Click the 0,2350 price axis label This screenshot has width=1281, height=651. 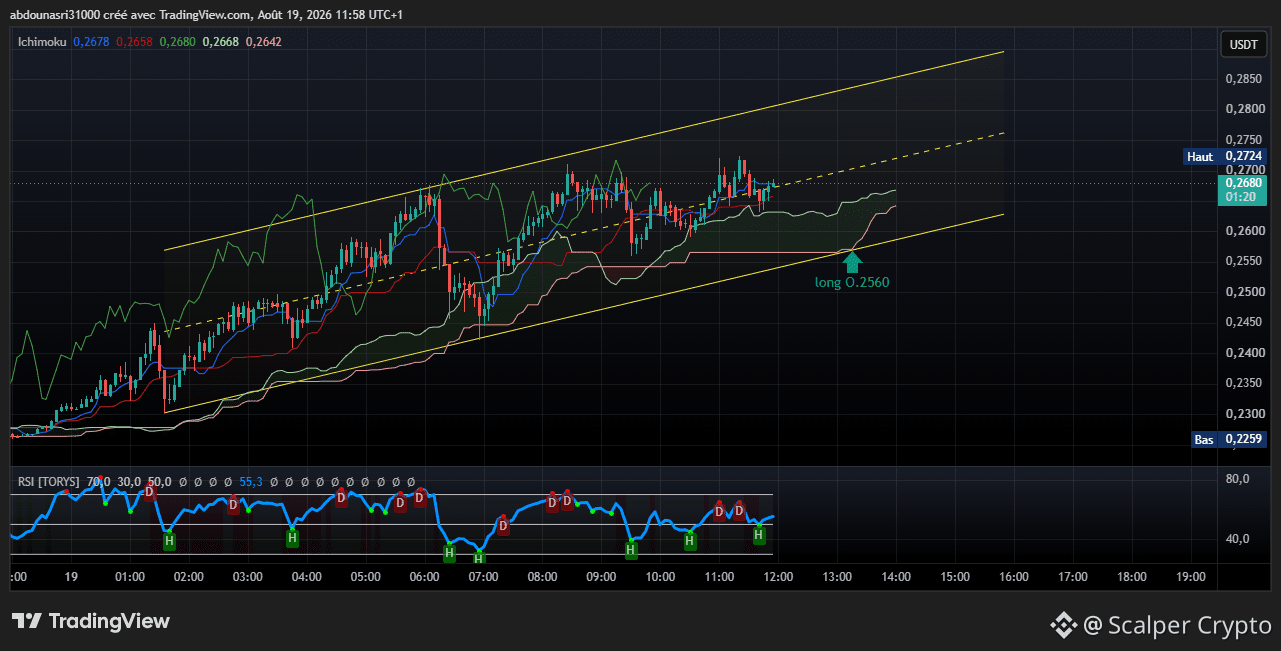tap(1243, 383)
